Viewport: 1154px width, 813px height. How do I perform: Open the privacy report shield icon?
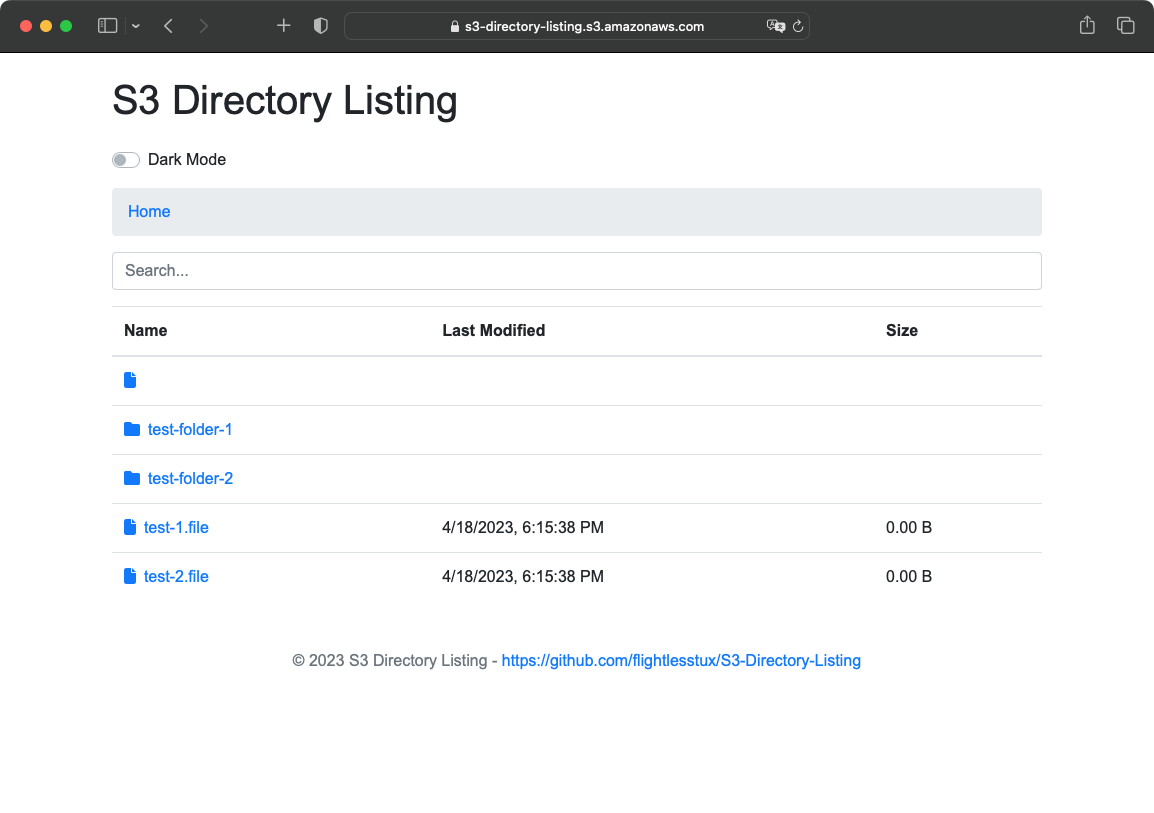point(321,26)
